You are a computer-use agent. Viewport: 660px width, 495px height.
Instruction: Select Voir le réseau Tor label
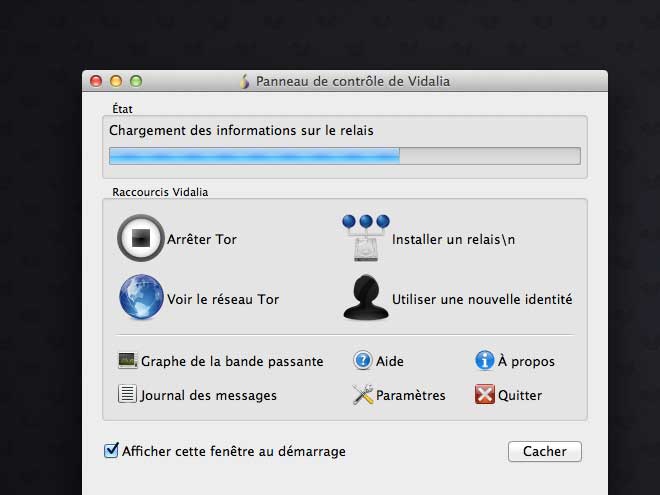(x=223, y=299)
